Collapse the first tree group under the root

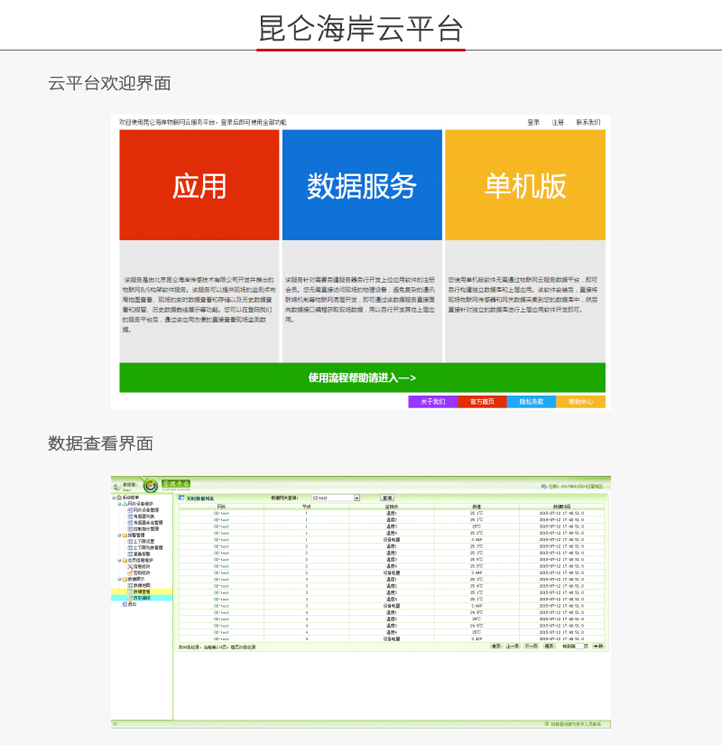[119, 504]
